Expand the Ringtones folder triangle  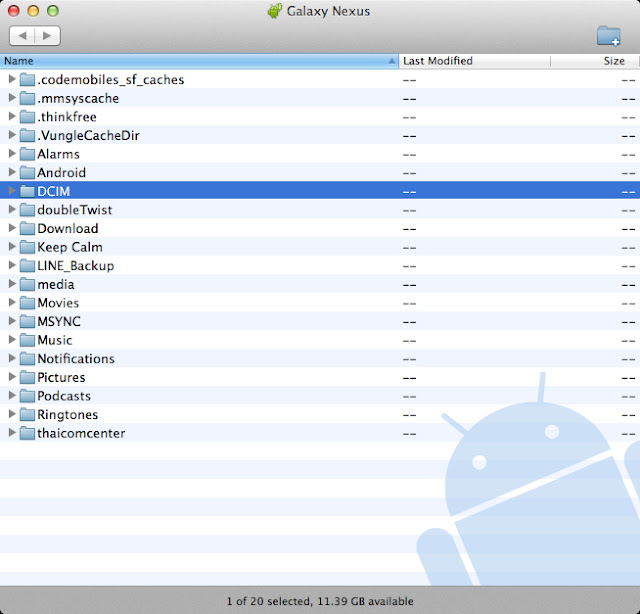[x=12, y=414]
